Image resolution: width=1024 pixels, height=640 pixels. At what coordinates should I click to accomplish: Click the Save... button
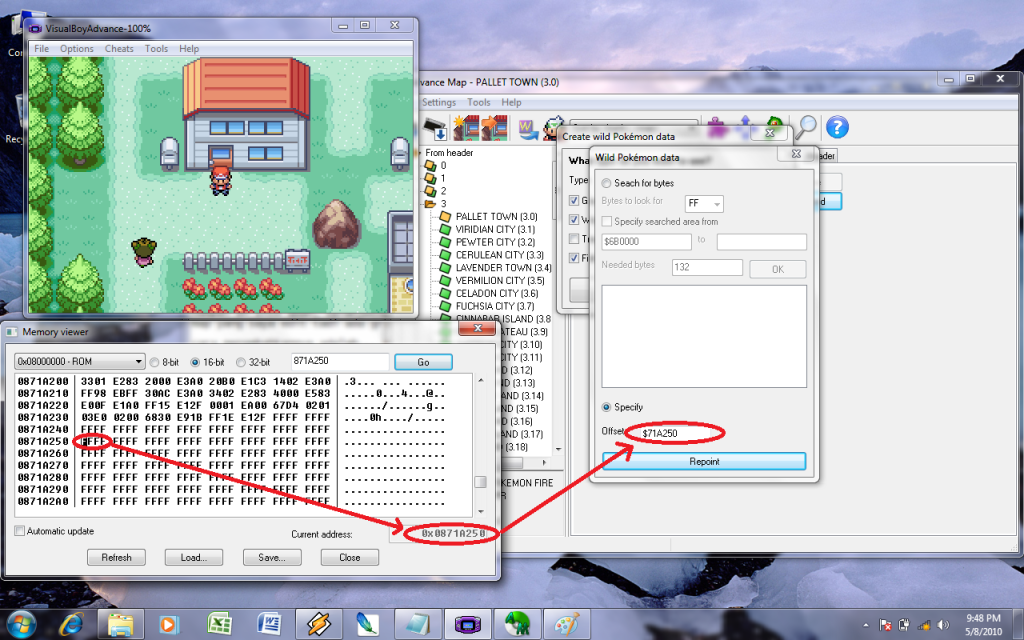[x=272, y=558]
